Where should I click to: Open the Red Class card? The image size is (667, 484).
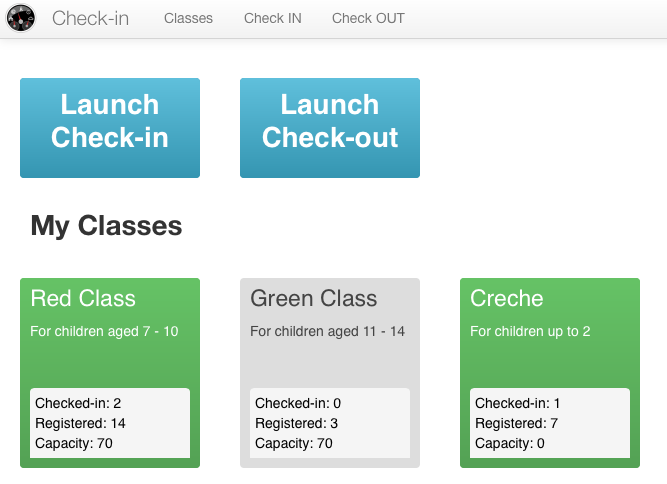point(110,373)
